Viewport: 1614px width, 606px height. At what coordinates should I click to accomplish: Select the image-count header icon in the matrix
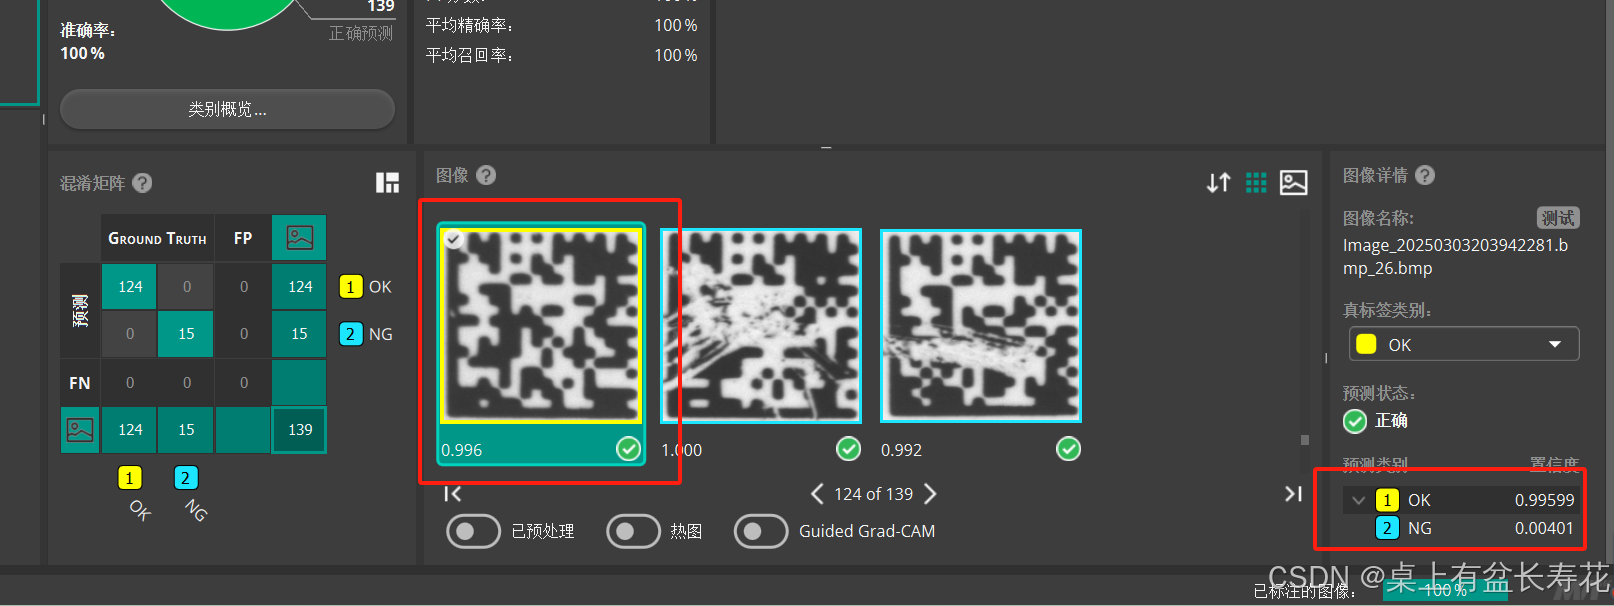pos(299,238)
